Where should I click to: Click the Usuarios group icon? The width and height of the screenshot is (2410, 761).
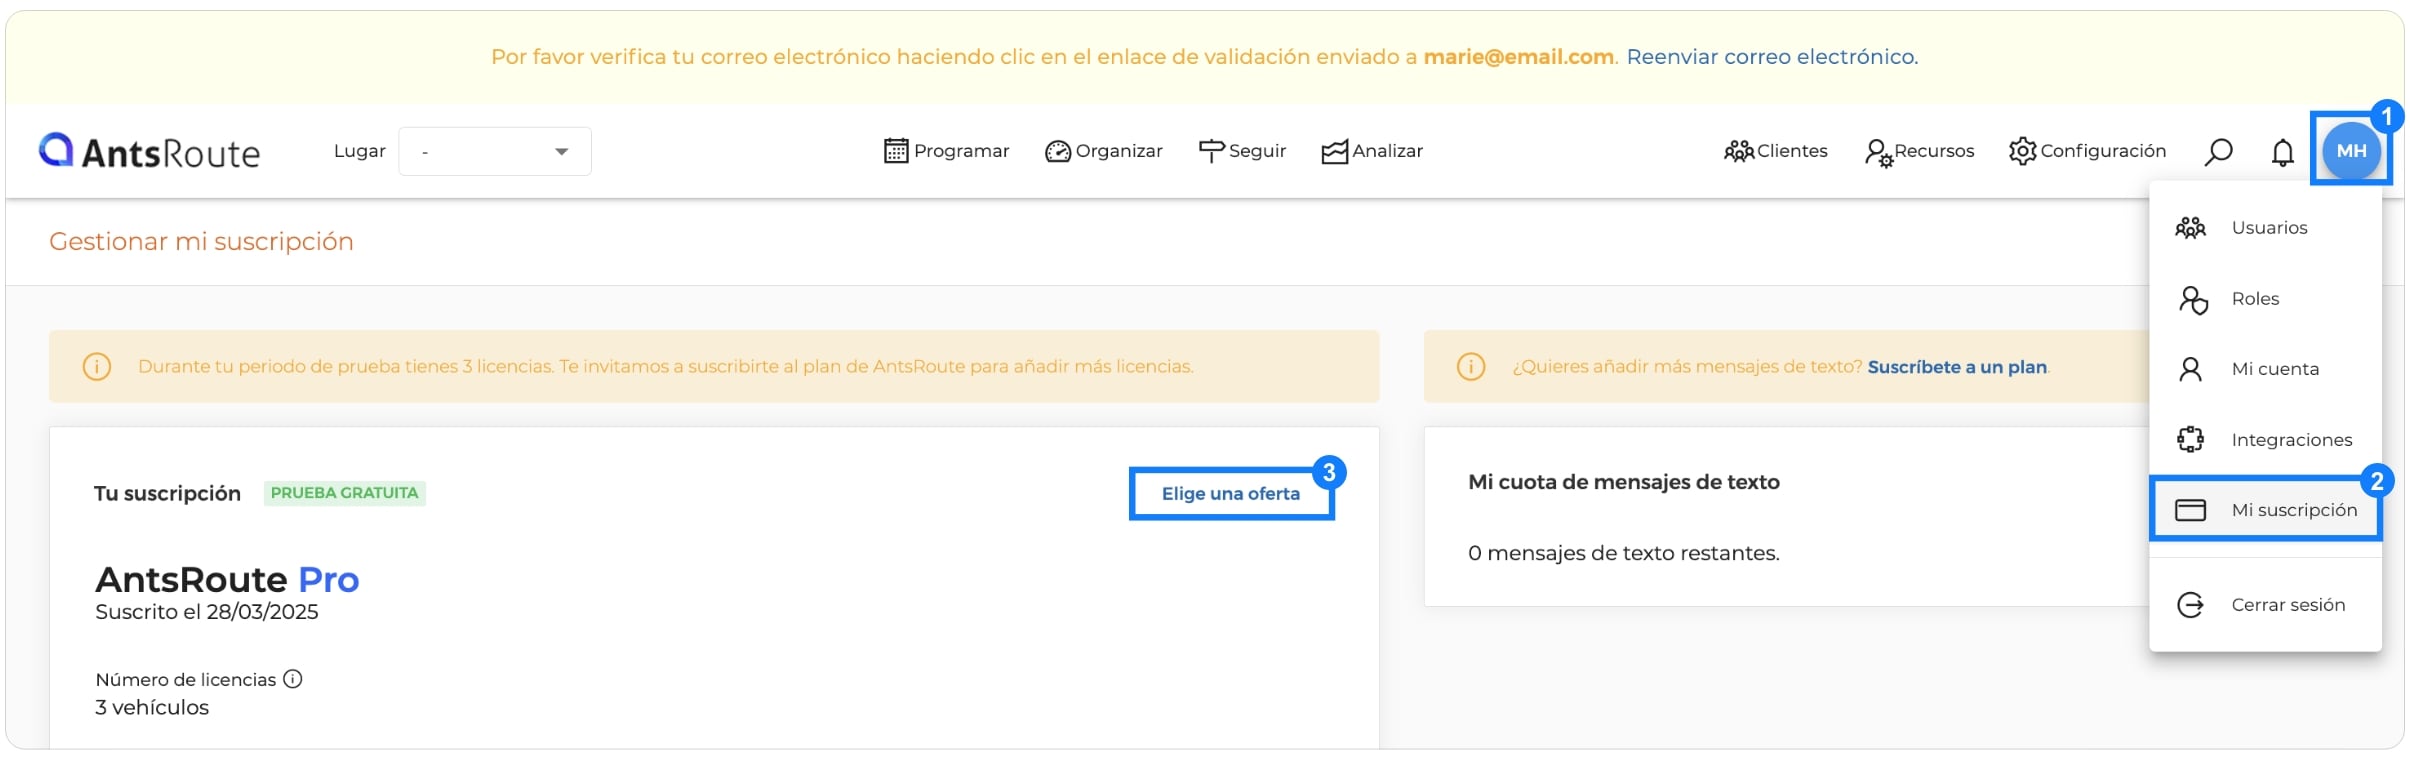(2190, 228)
